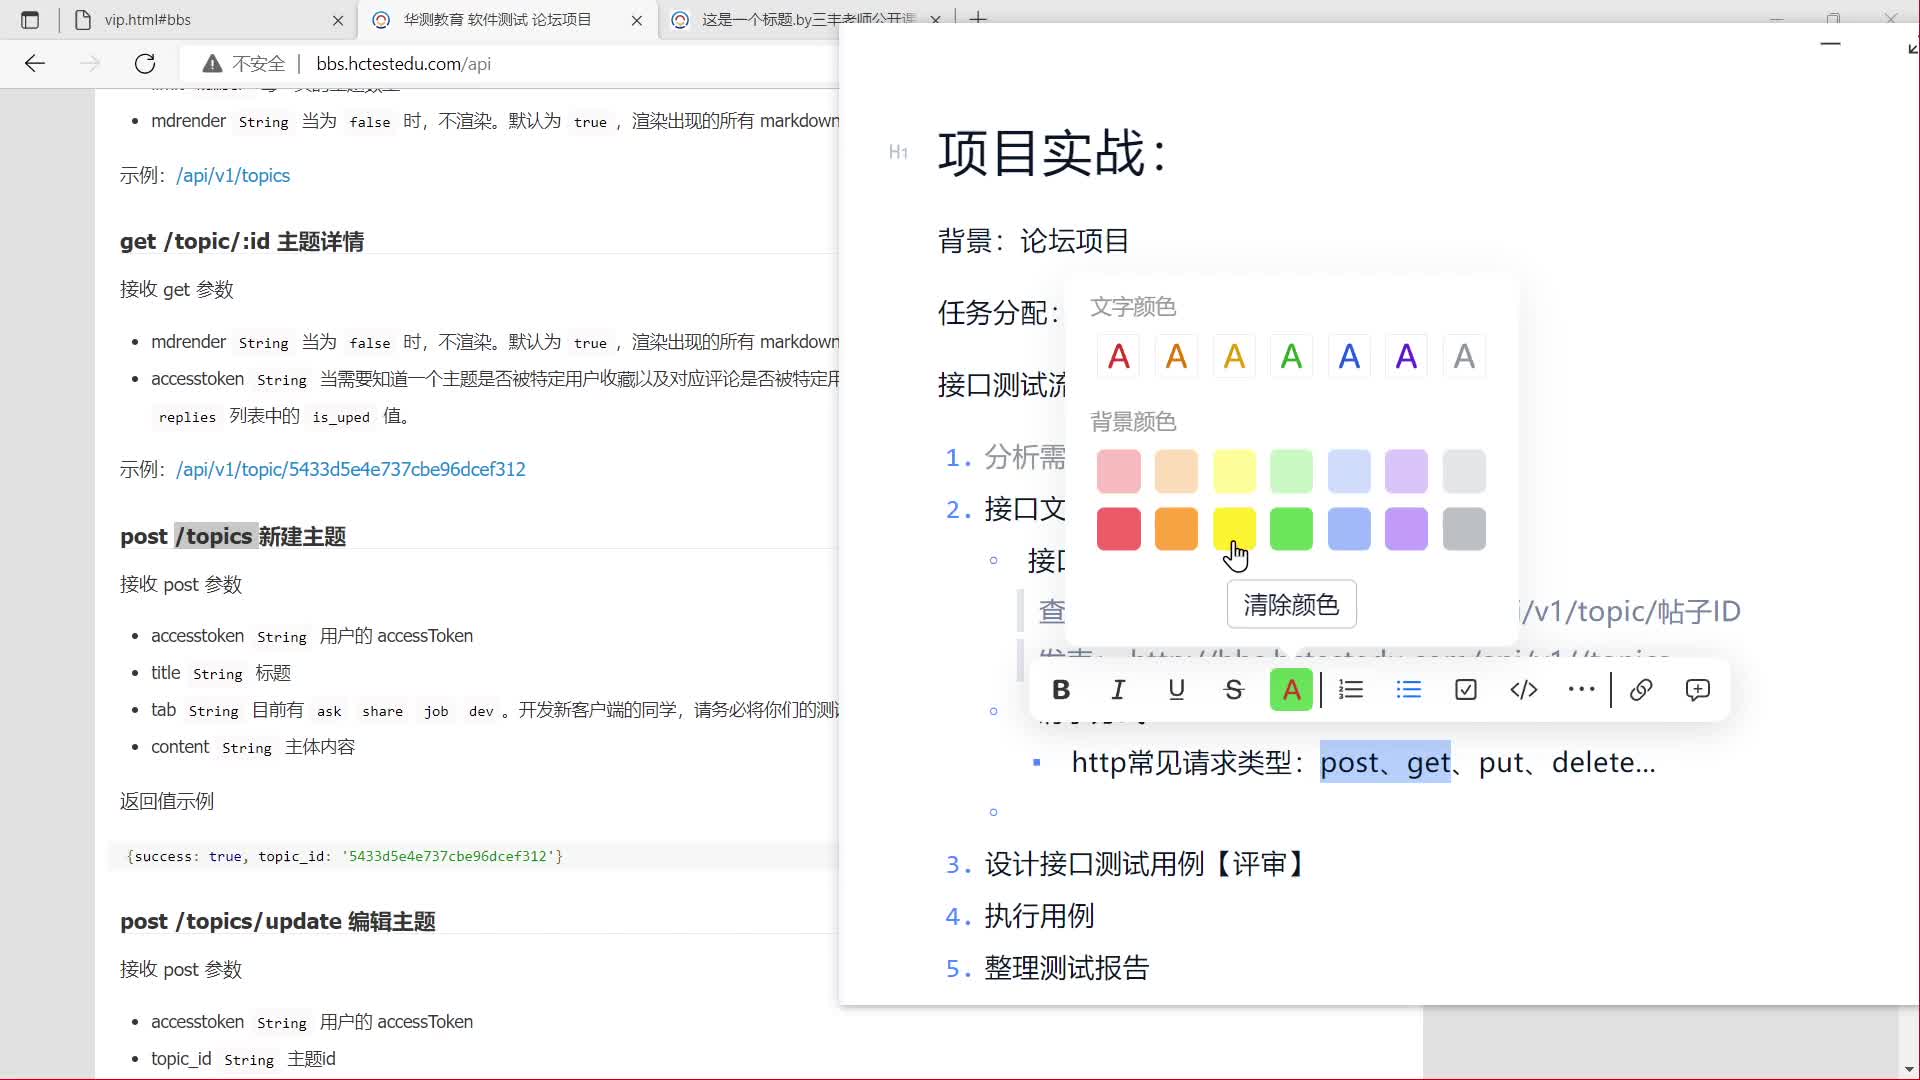Pick the medium blue background color
This screenshot has height=1080, width=1920.
(1349, 529)
